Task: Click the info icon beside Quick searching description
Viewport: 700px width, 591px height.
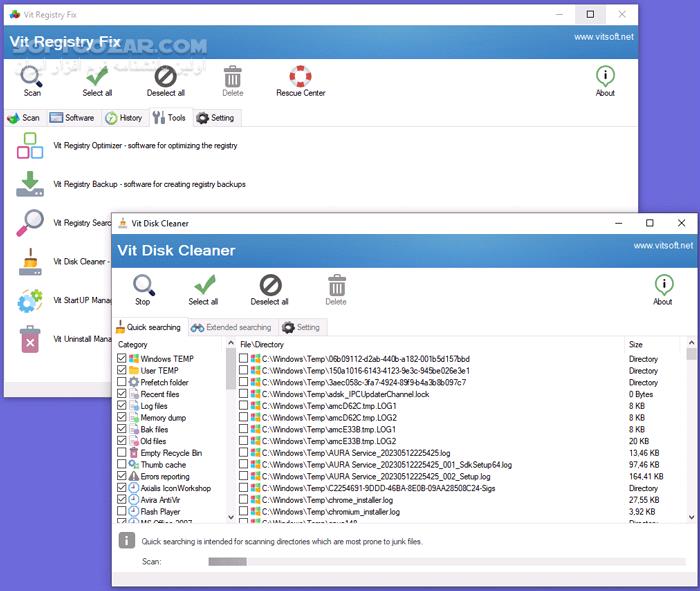Action: (x=127, y=541)
